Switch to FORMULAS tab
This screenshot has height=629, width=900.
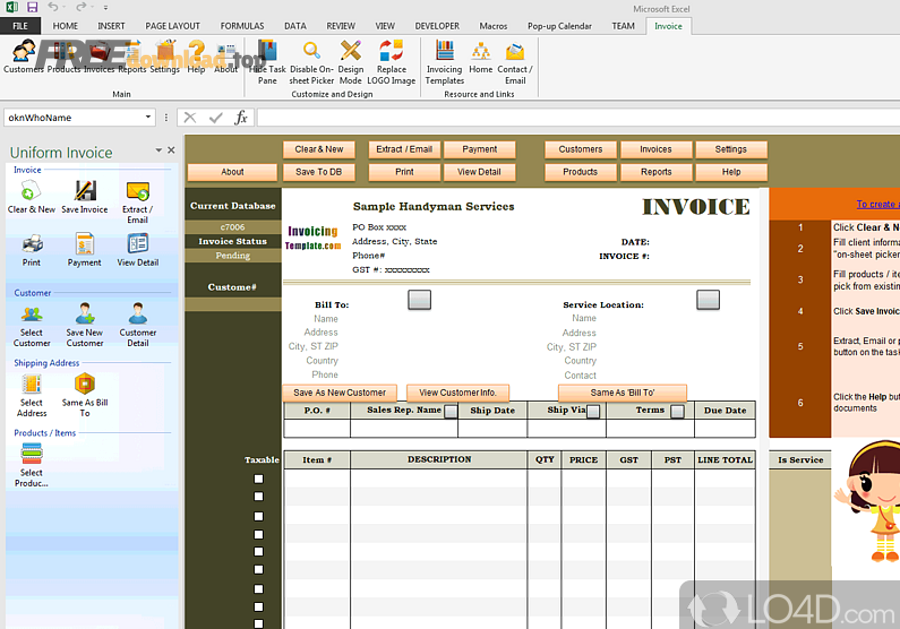tap(242, 26)
